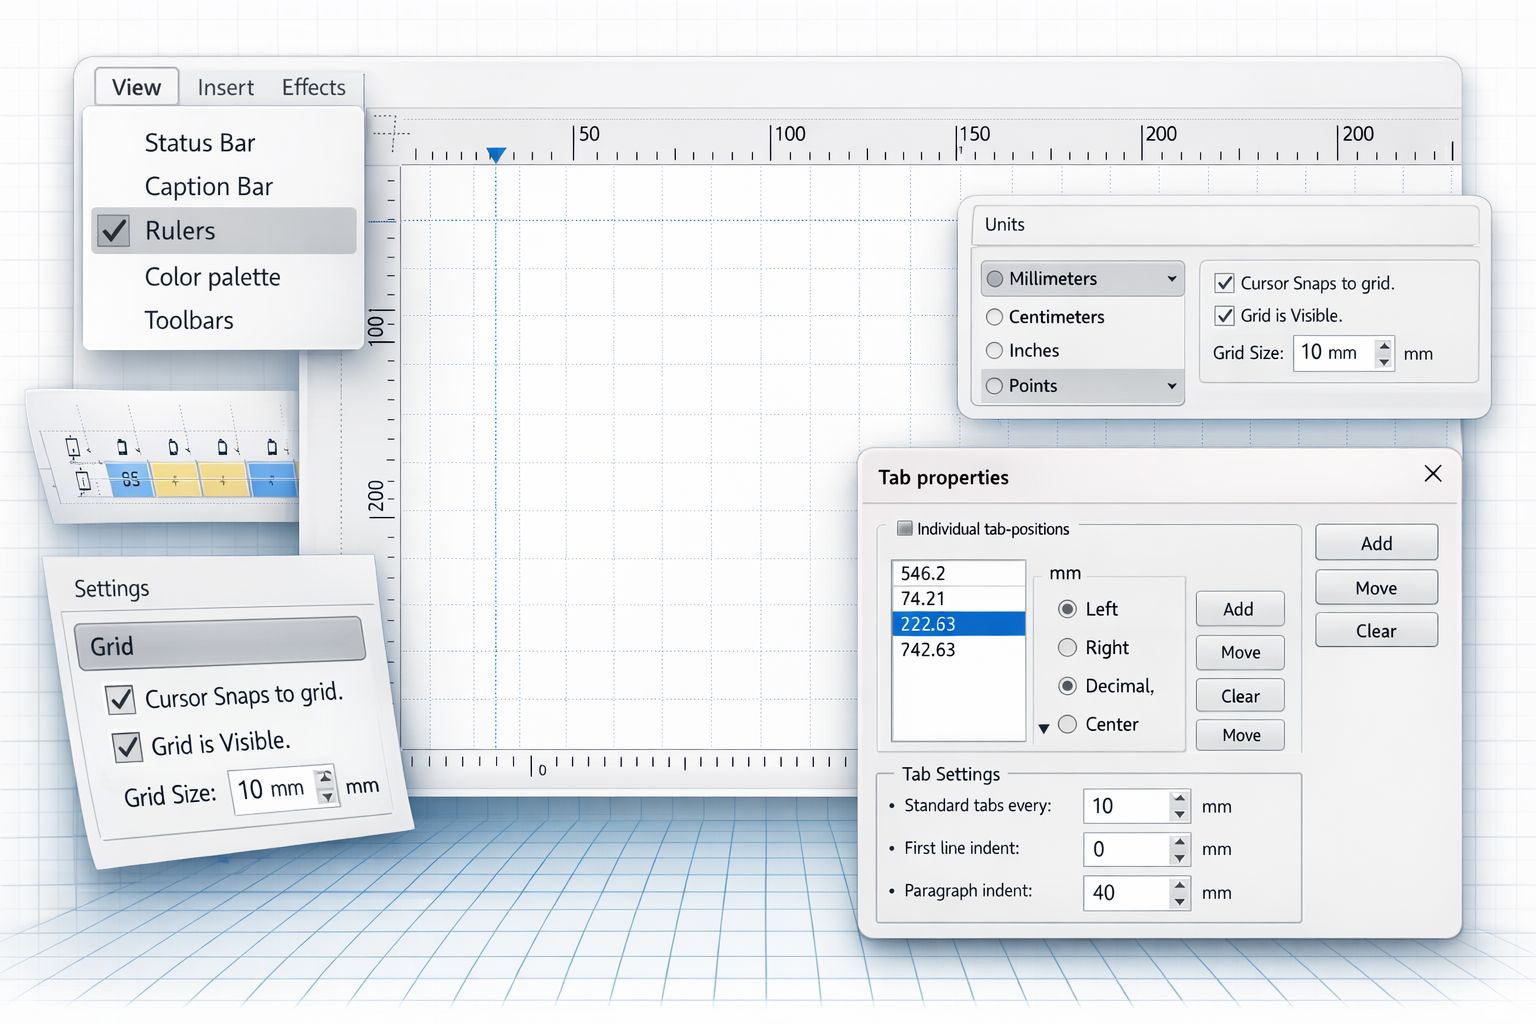Open the Millimeters dropdown in the Units panel
The image size is (1536, 1024).
1172,278
